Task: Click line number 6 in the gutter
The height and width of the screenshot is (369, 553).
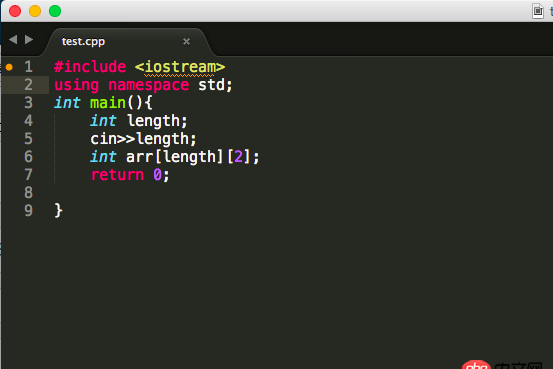Action: pyautogui.click(x=29, y=157)
